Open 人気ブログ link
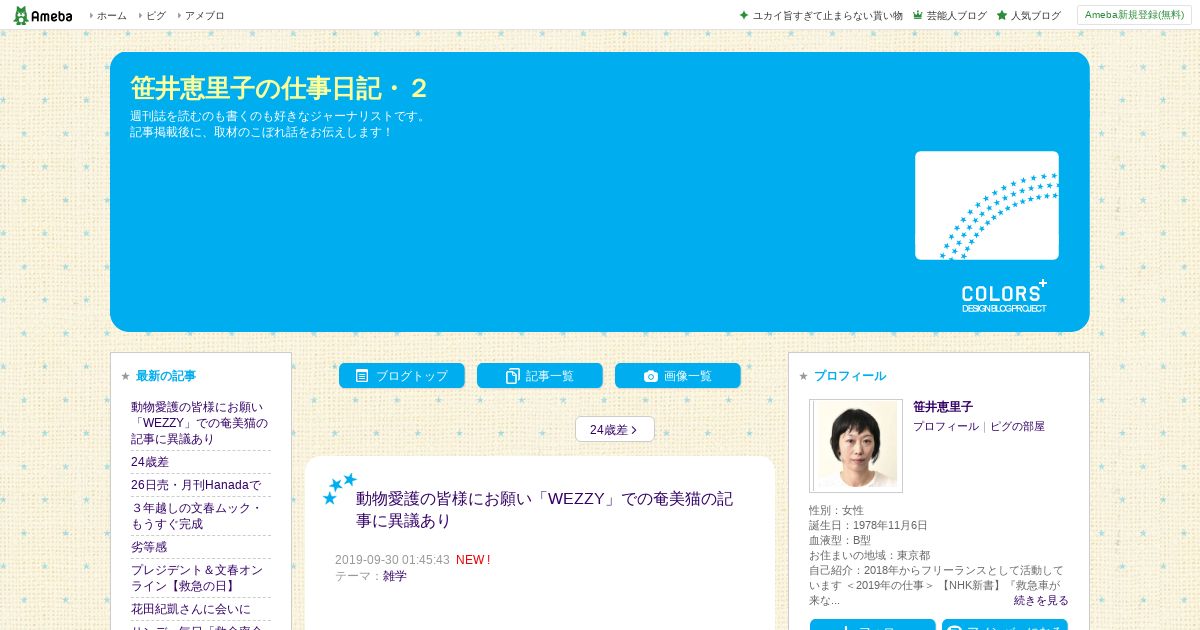Image resolution: width=1200 pixels, height=630 pixels. click(1035, 16)
